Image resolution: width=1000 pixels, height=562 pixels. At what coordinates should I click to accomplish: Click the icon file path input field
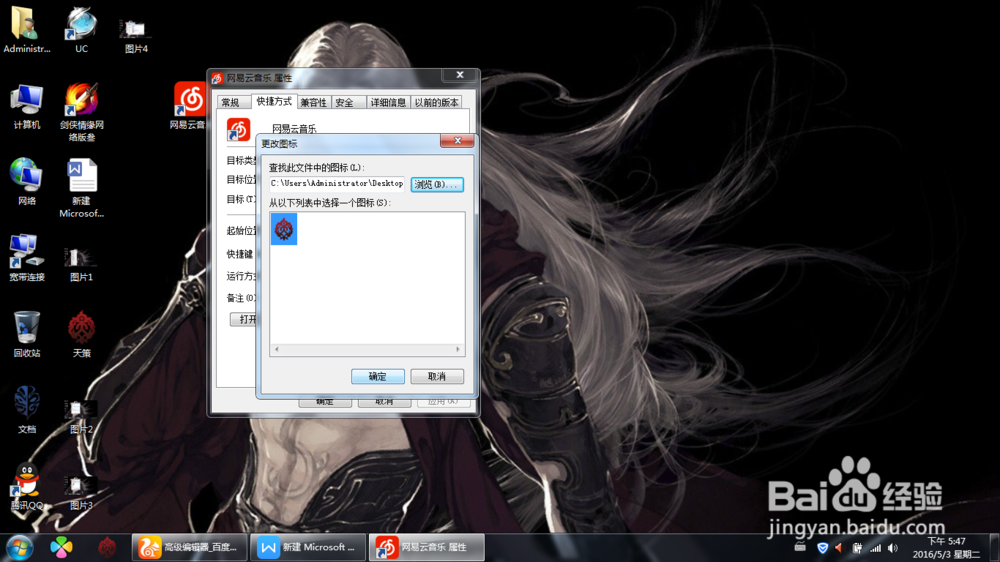point(337,184)
